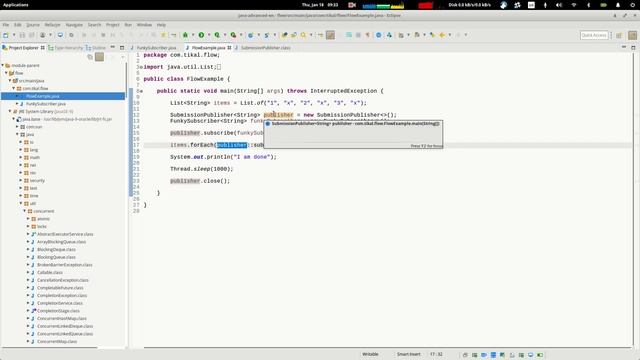Click Collapse All icon in Project Explorer
The image size is (640, 360).
click(90, 57)
